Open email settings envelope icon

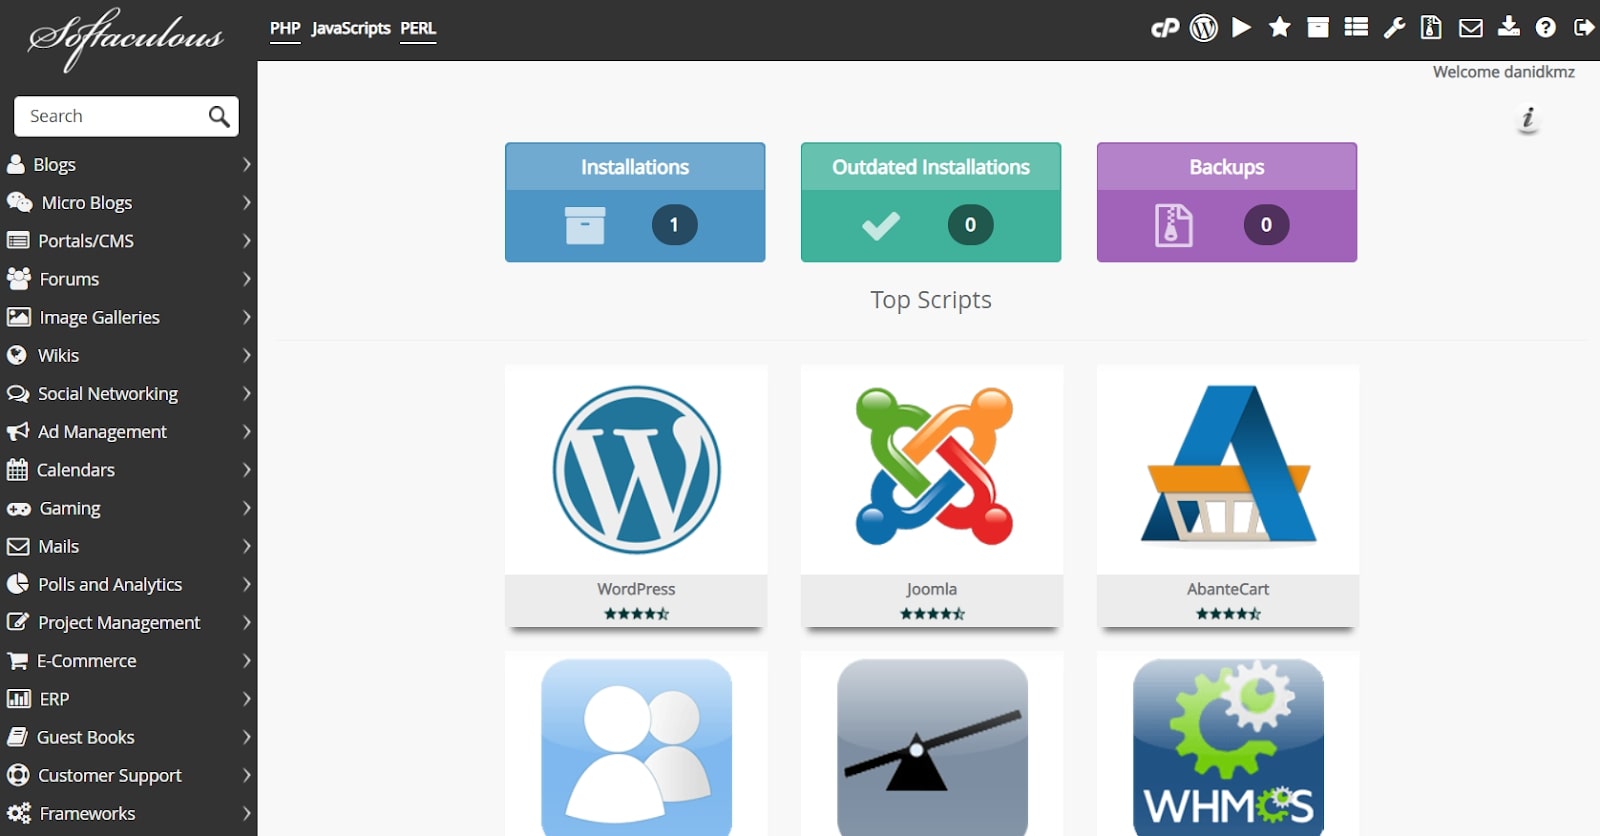pyautogui.click(x=1470, y=28)
